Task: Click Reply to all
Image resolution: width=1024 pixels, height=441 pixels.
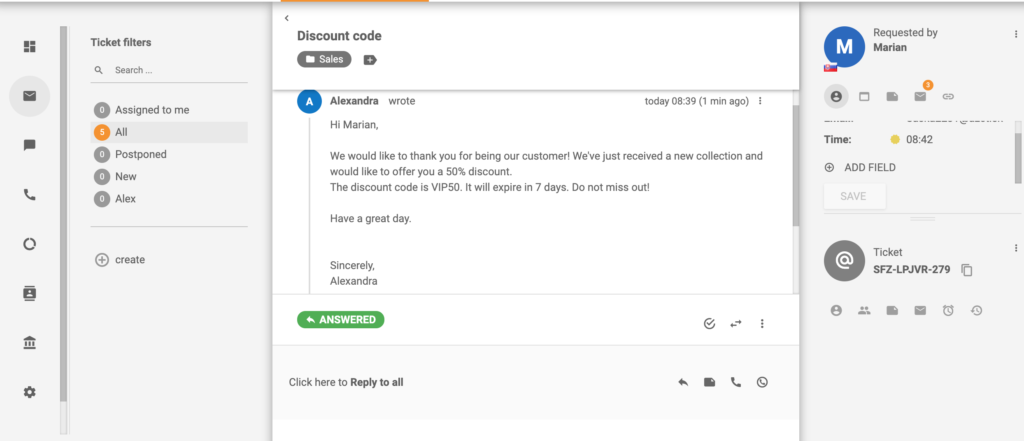Action: click(376, 382)
